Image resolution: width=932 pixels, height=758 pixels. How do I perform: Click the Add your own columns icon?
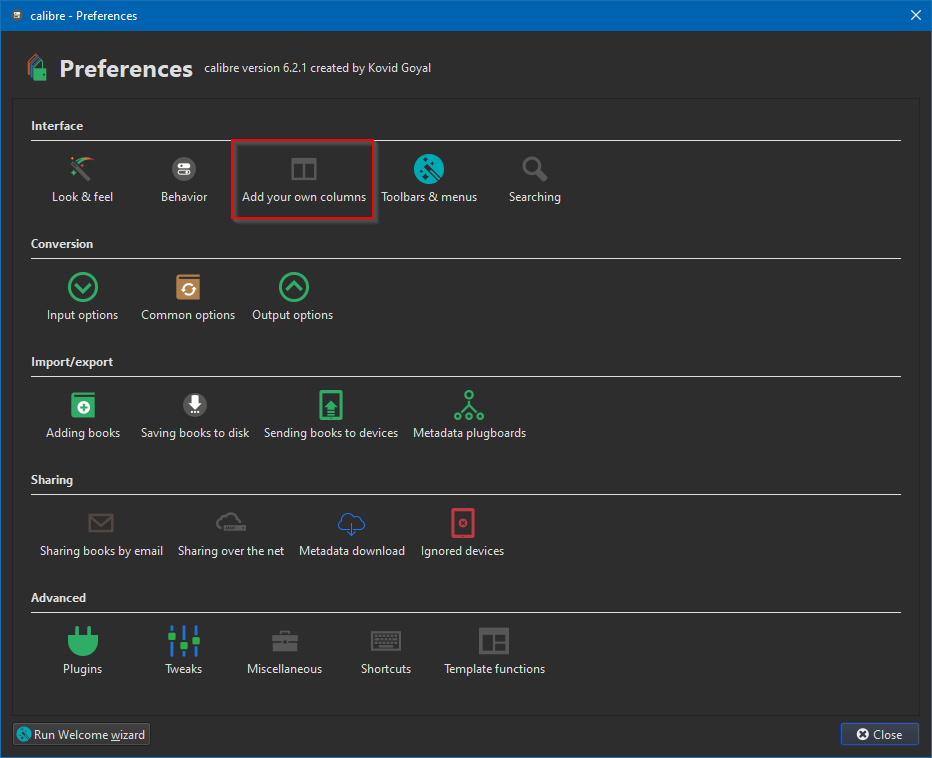click(304, 180)
